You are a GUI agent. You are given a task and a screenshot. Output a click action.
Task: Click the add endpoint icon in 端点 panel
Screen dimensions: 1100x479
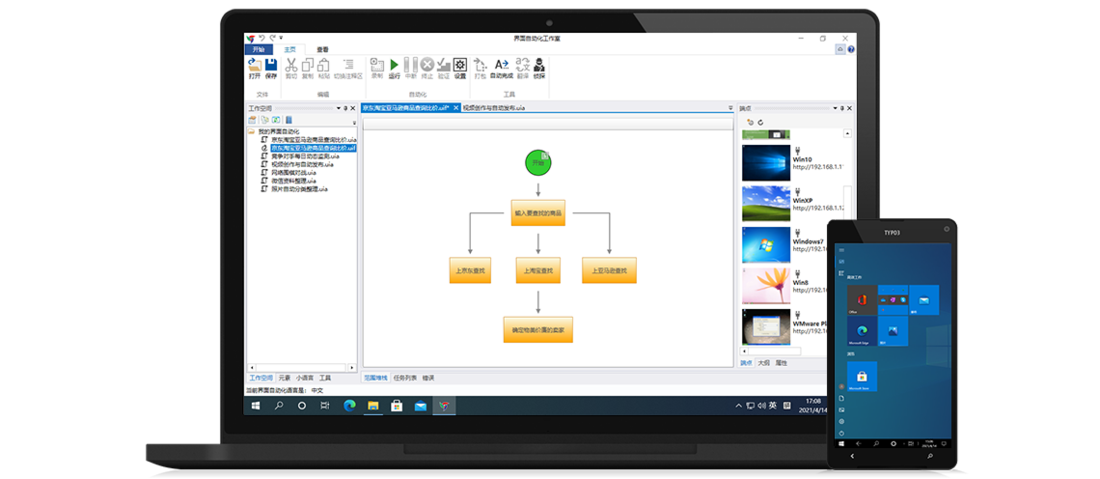(750, 122)
